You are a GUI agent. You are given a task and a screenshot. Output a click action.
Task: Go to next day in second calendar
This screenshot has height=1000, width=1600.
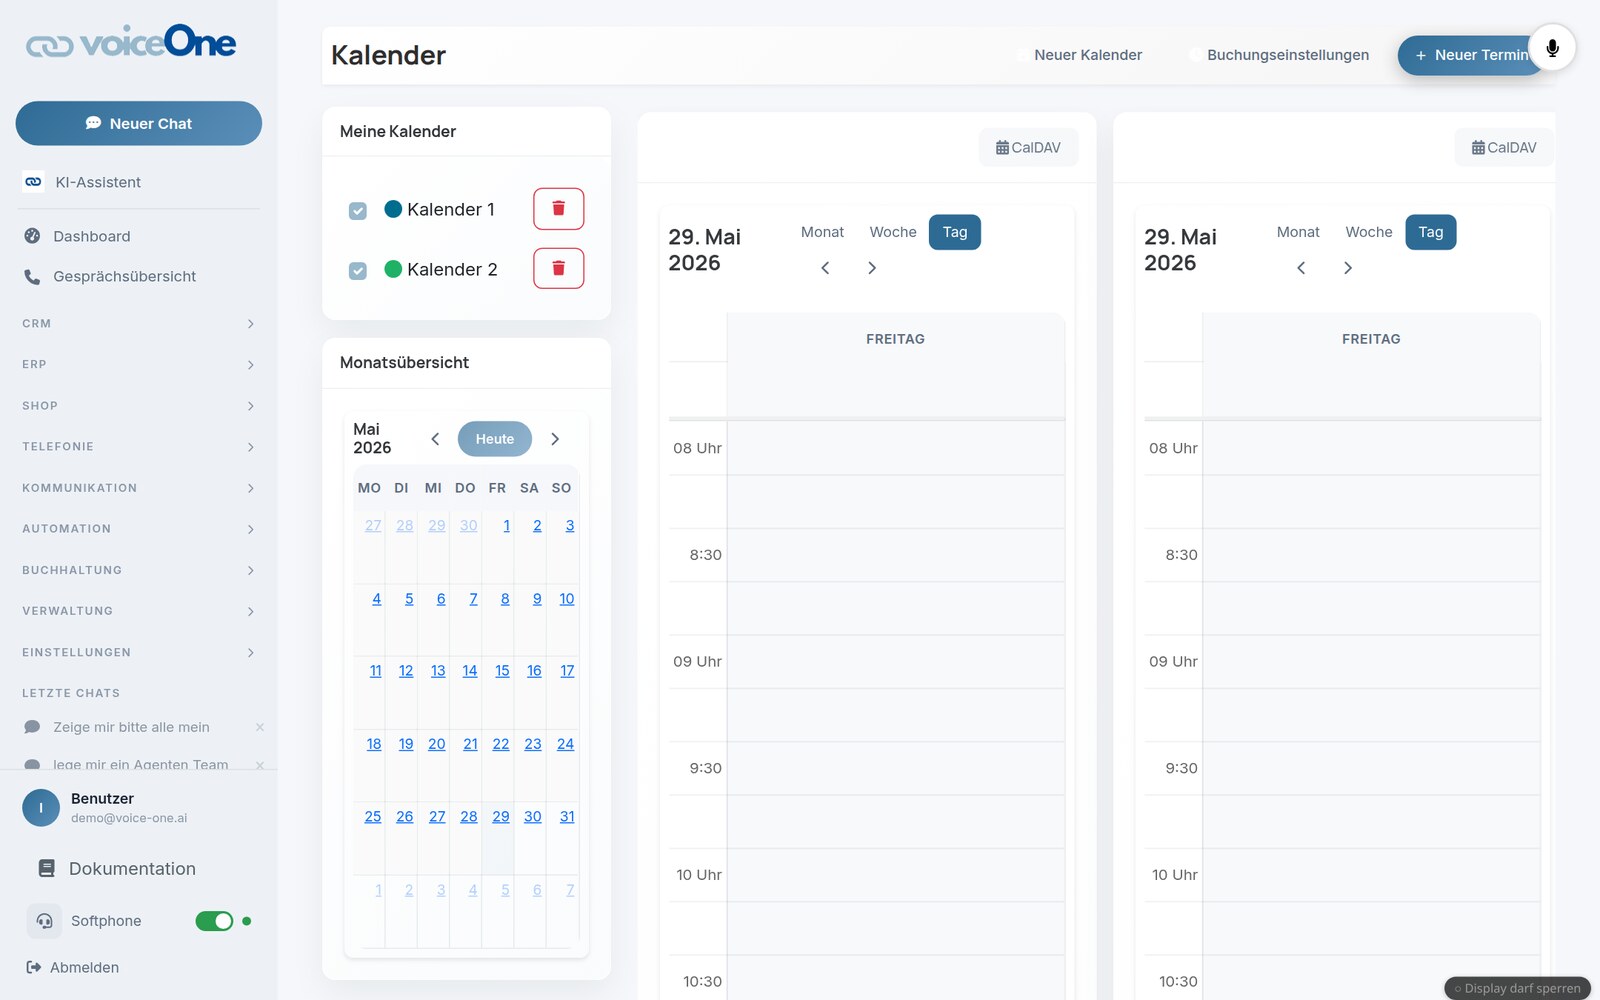pyautogui.click(x=1348, y=268)
